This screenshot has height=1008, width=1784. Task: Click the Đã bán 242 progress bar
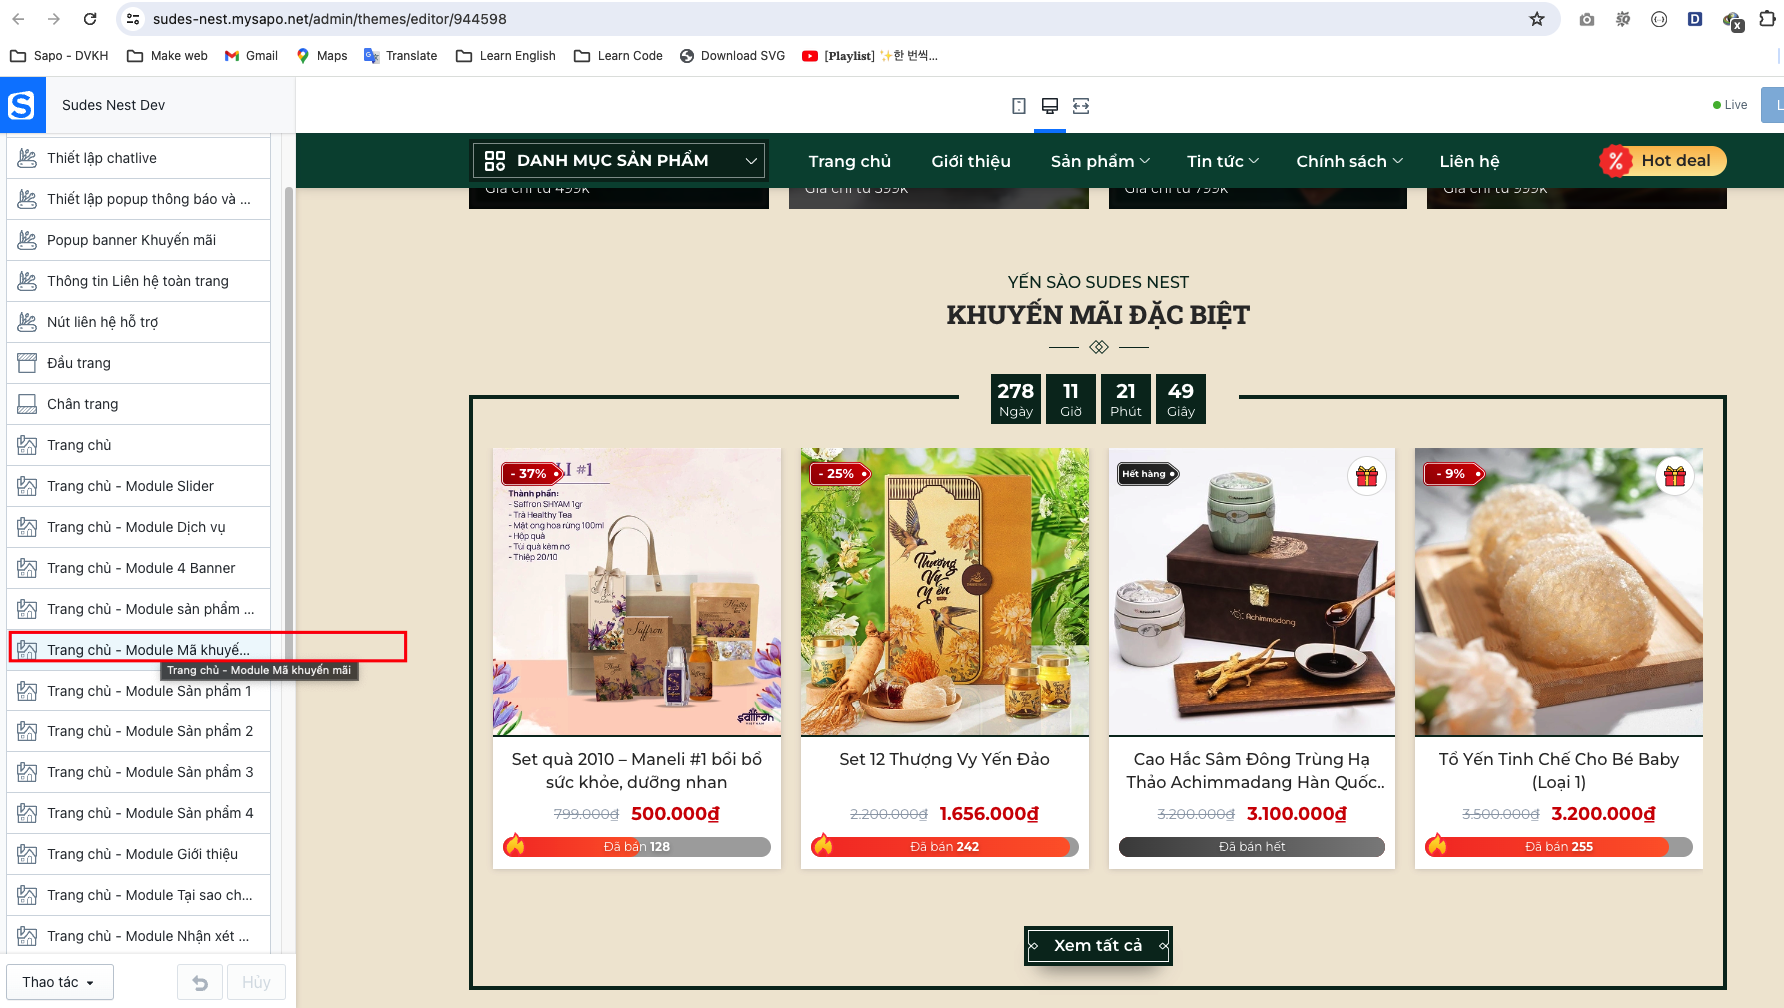945,847
